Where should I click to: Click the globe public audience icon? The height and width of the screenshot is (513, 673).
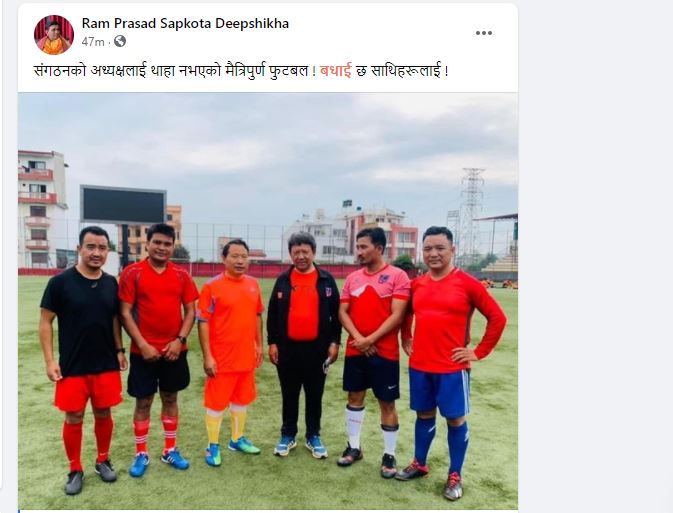pyautogui.click(x=120, y=41)
